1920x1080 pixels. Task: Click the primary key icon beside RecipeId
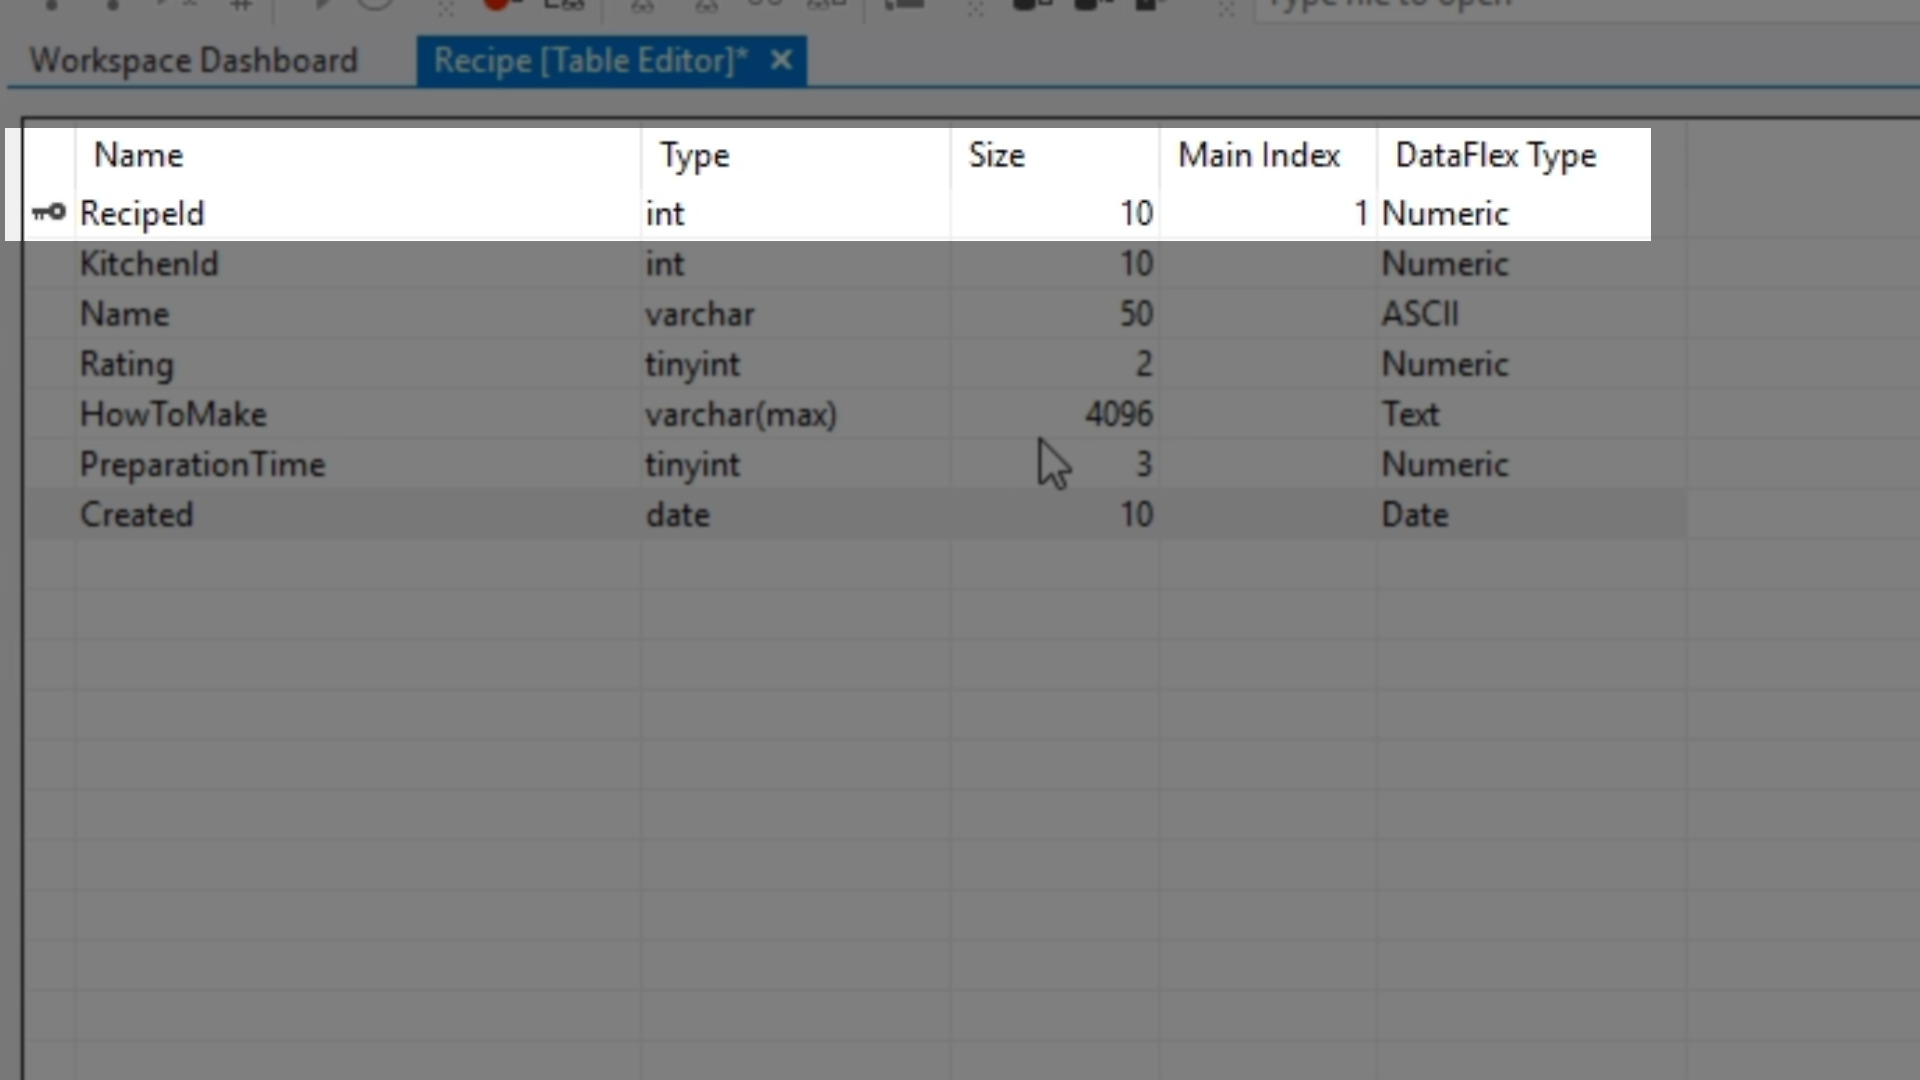[48, 213]
